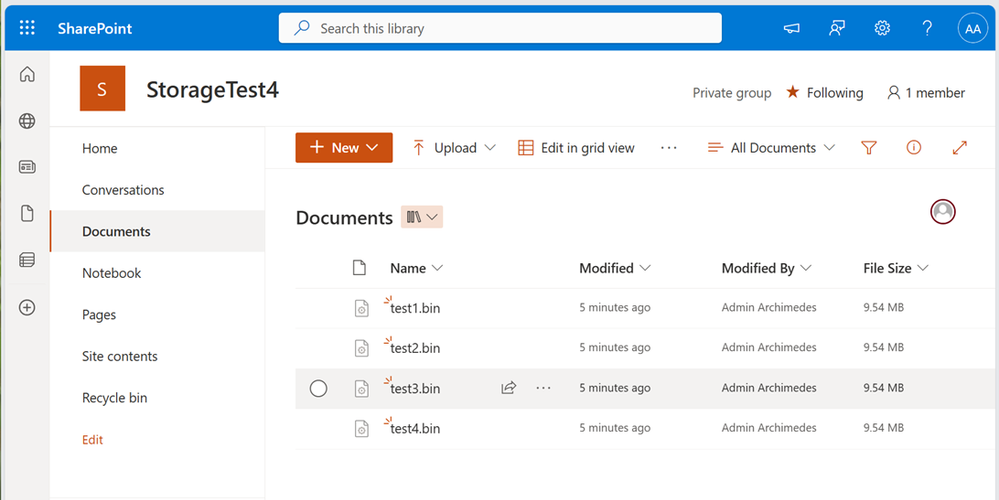Click Edit in grid view
Image resolution: width=999 pixels, height=500 pixels.
click(576, 148)
